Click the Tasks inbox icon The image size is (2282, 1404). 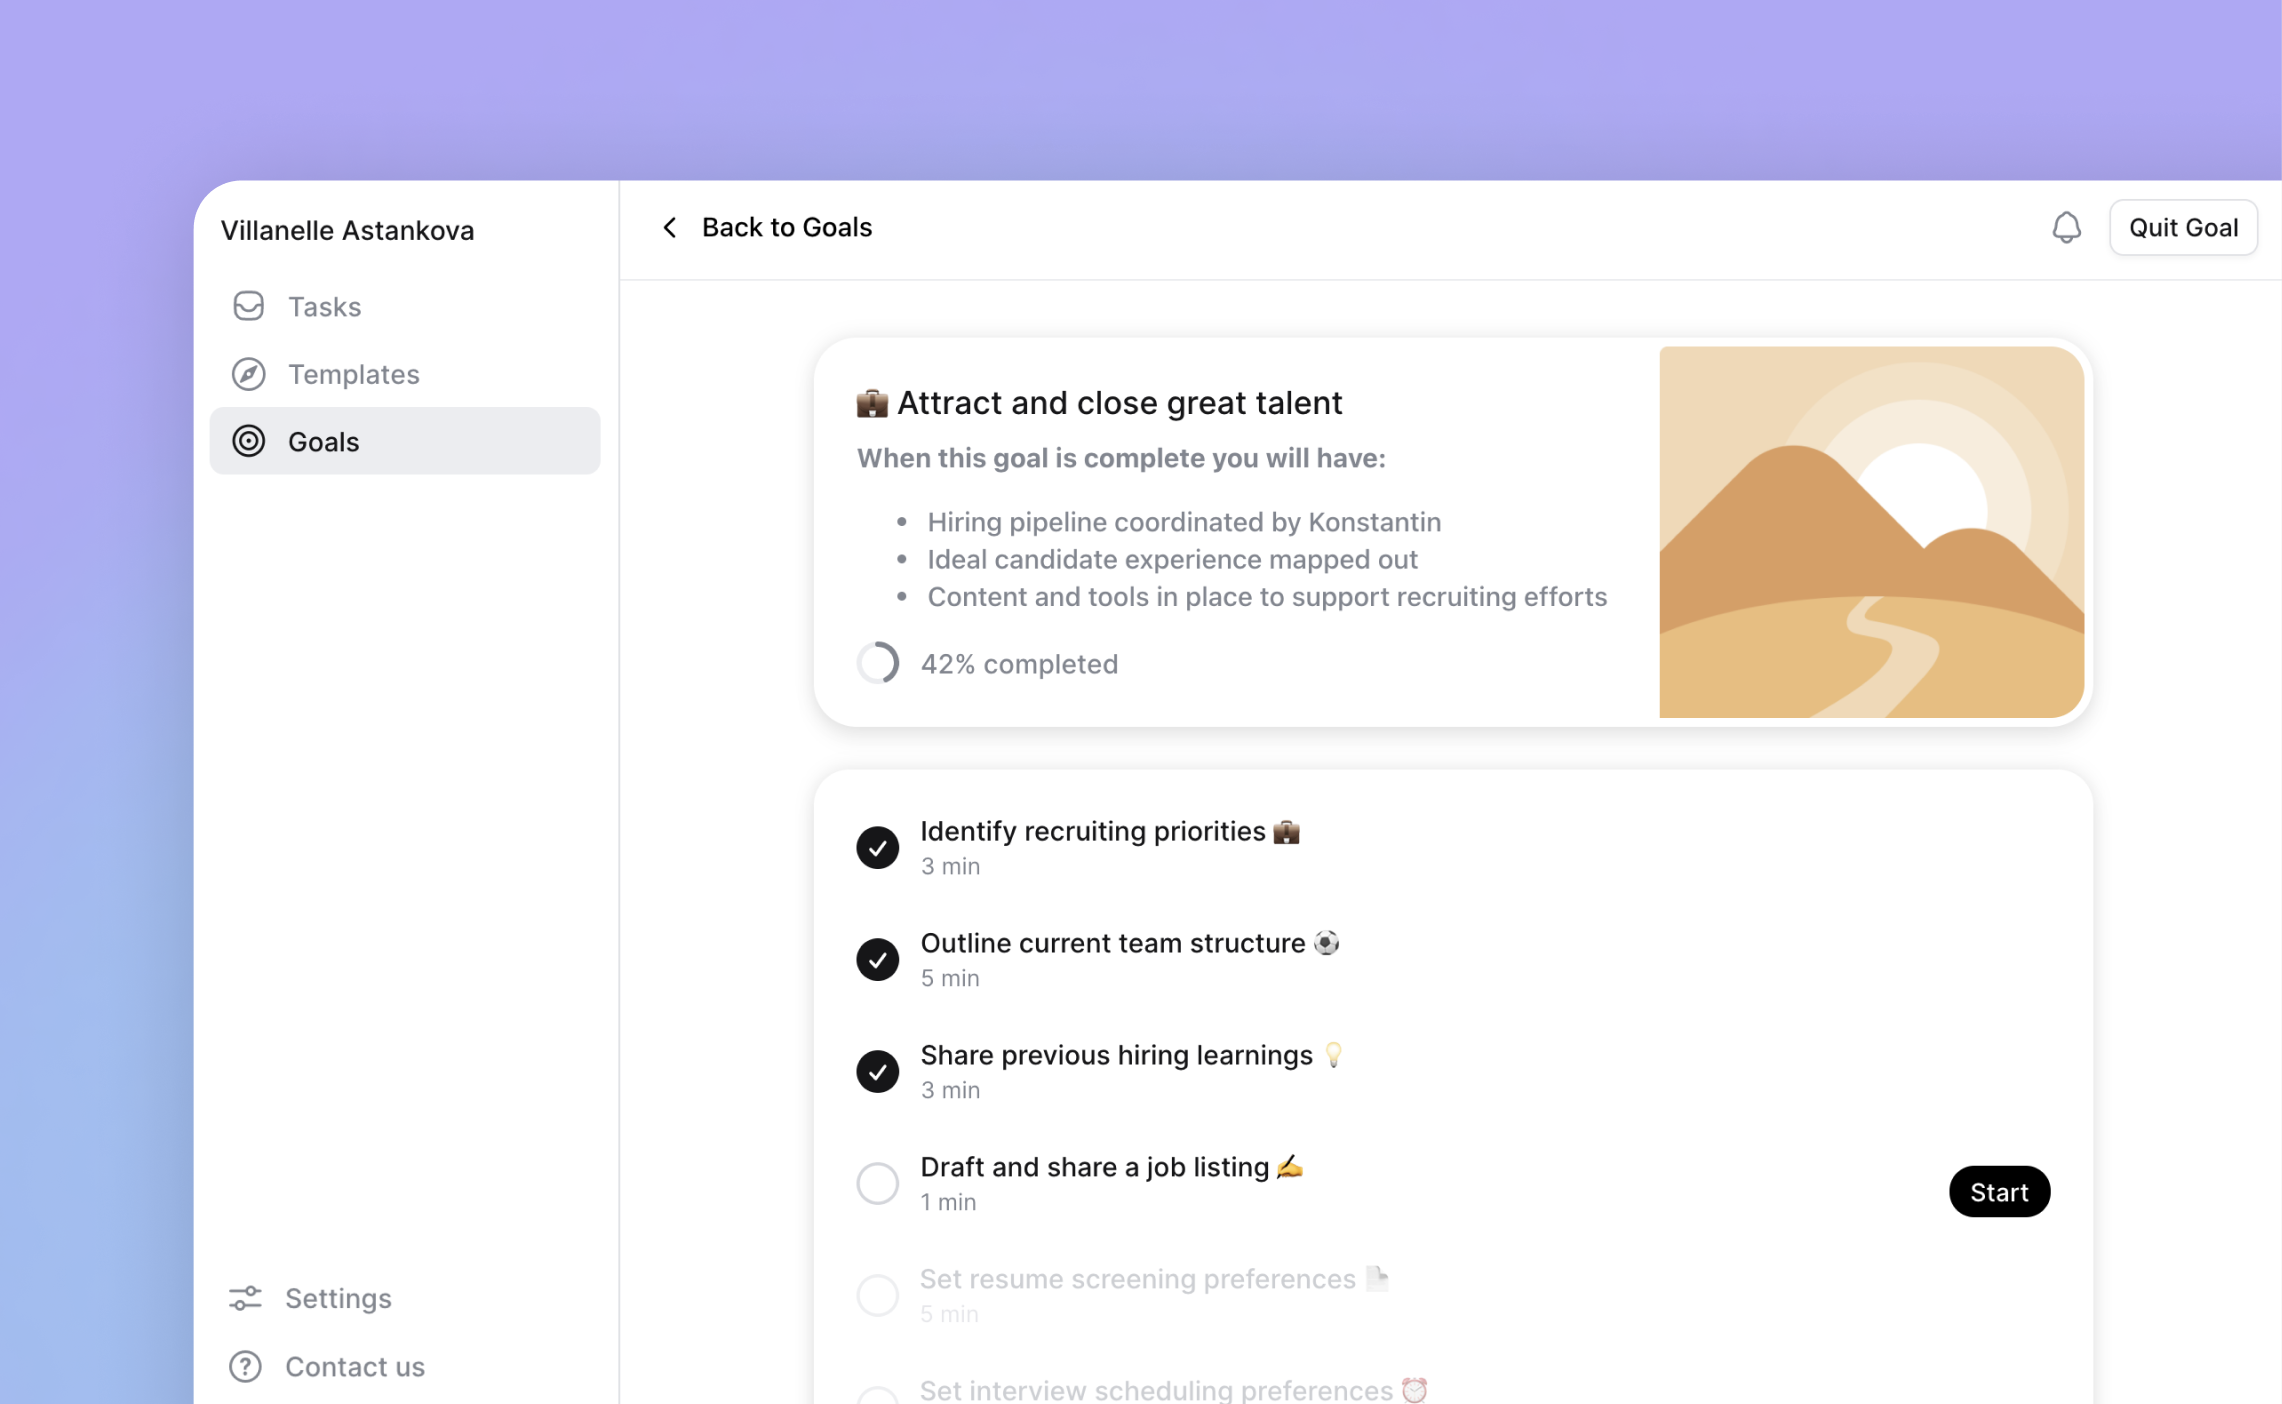[x=248, y=306]
